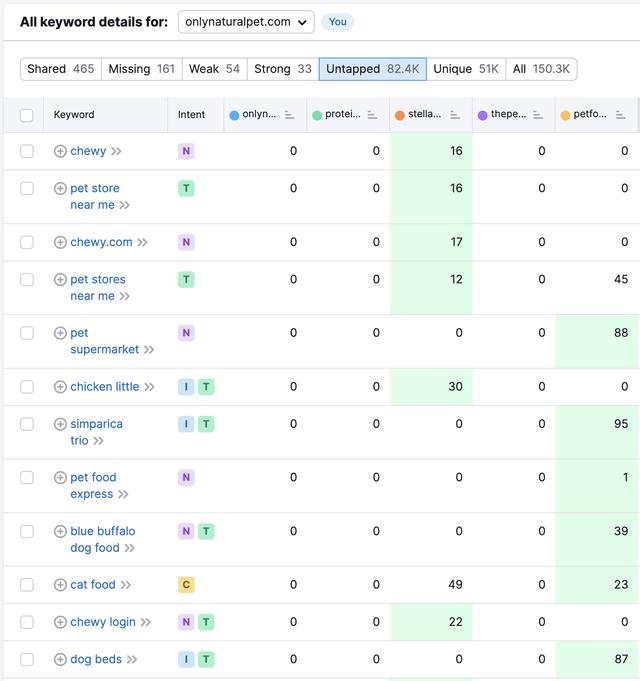The image size is (640, 681).
Task: Click plus icon beside pet food express
Action: tap(60, 478)
